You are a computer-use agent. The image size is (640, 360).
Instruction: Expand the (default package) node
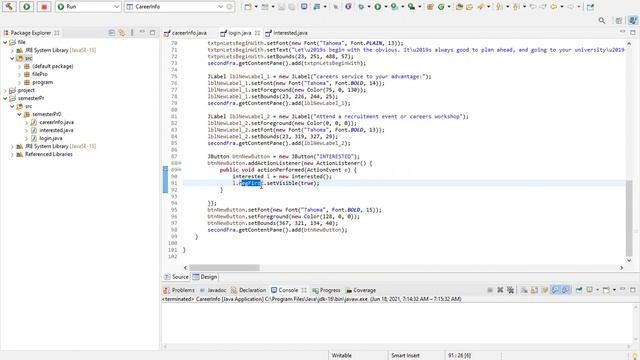[19, 66]
